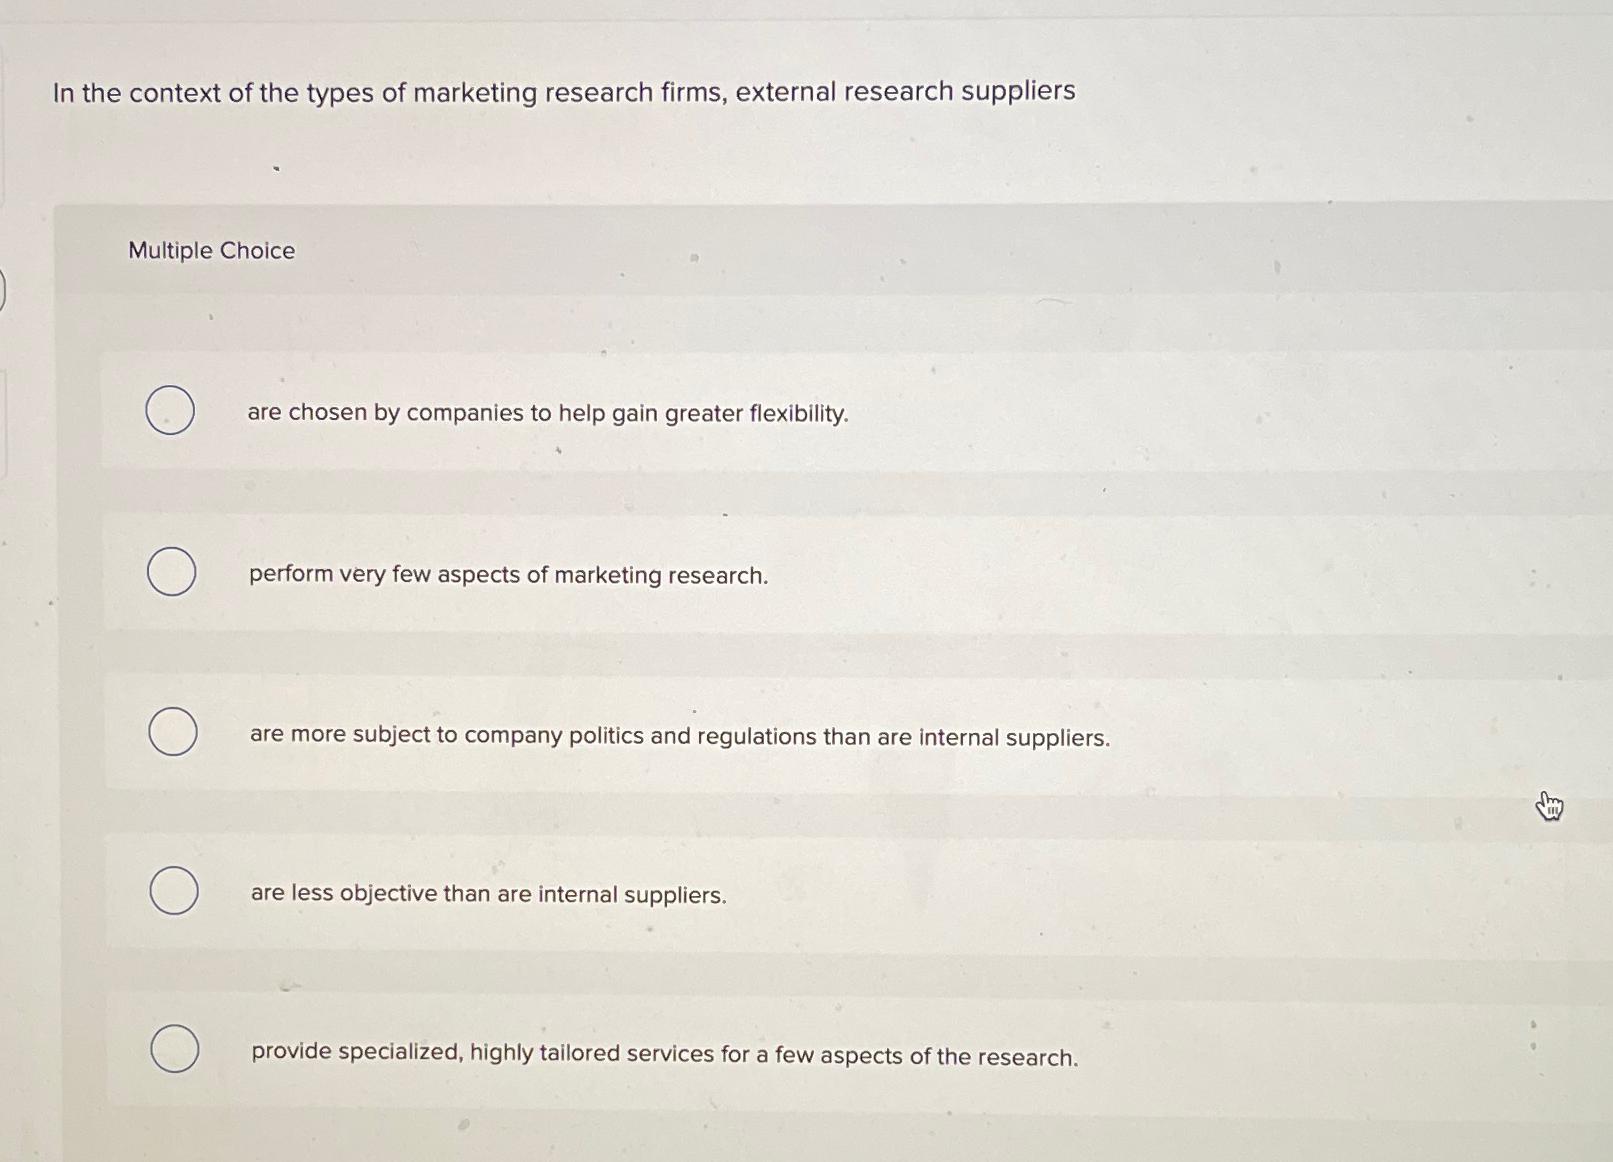Select the radio button for company politics option
This screenshot has height=1162, width=1613.
[x=171, y=733]
